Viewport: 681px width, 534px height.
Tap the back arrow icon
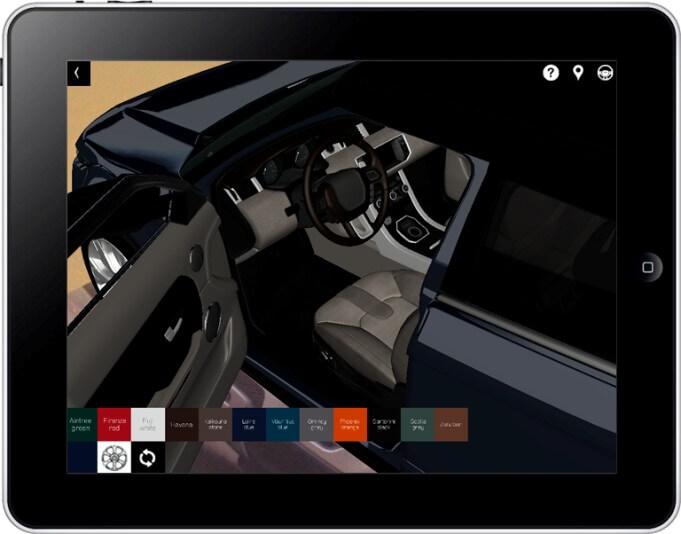77,73
